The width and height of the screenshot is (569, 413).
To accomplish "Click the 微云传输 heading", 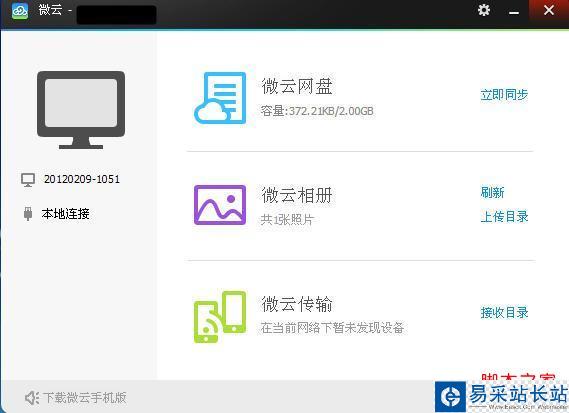I will [297, 304].
